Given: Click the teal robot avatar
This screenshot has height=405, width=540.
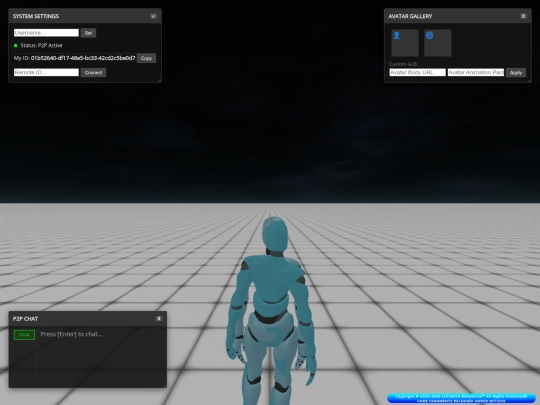Looking at the screenshot, I should [x=271, y=310].
